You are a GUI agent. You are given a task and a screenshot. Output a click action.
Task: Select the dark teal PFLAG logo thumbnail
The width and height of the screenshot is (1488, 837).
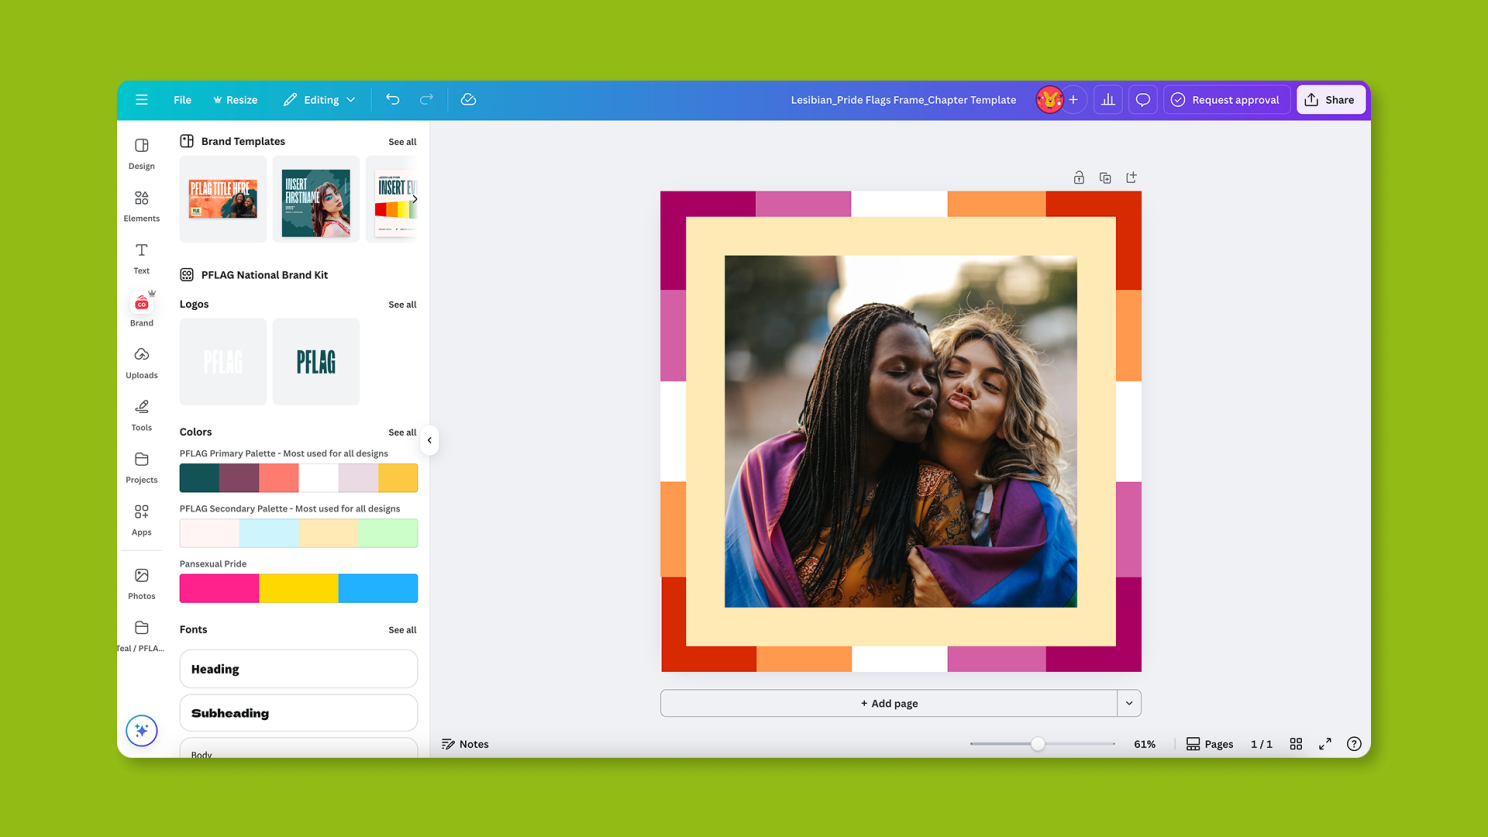point(316,362)
